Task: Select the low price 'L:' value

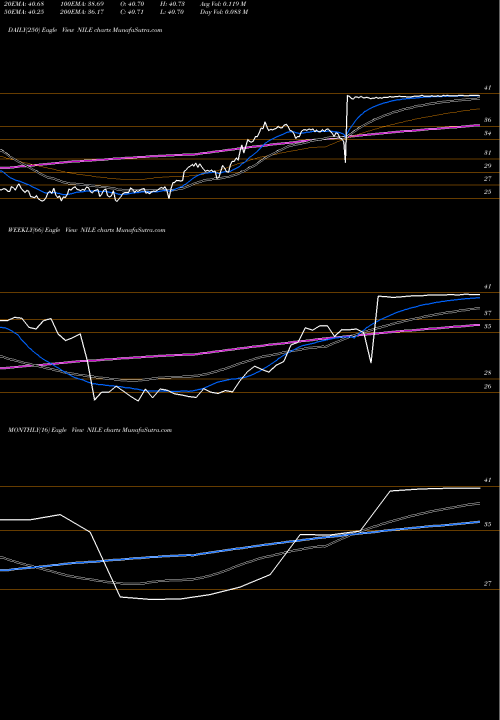Action: [172, 12]
